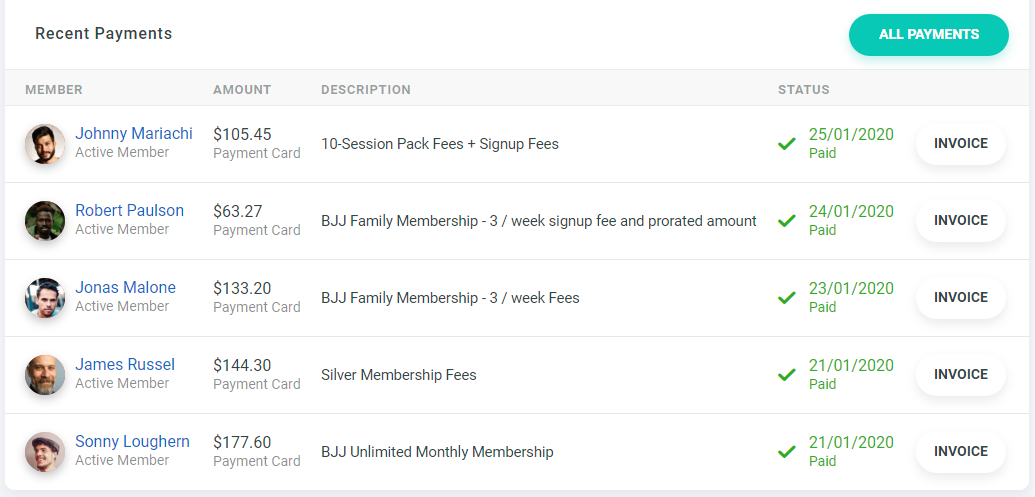Click the green checkmark for 25/01/2020 payment
The image size is (1035, 497).
coord(787,144)
